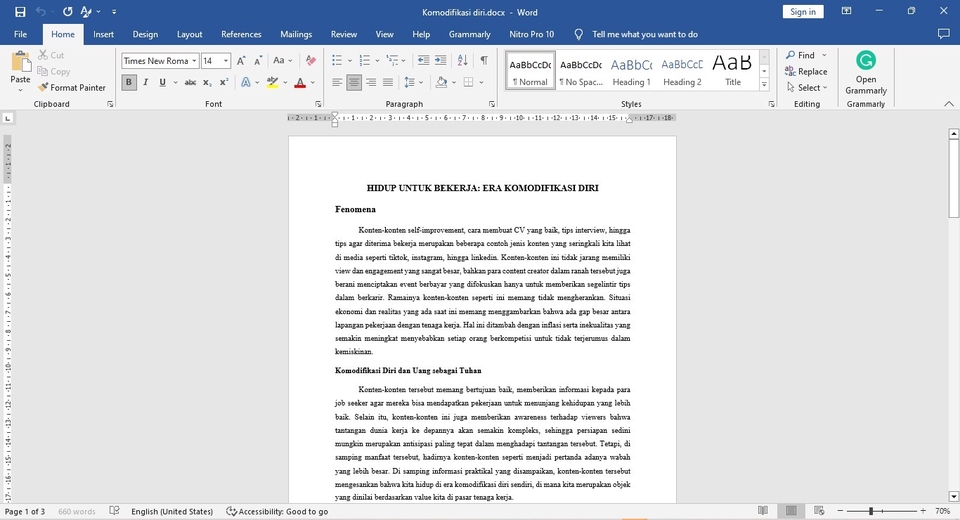Switch to the References tab
This screenshot has width=960, height=520.
tap(241, 34)
